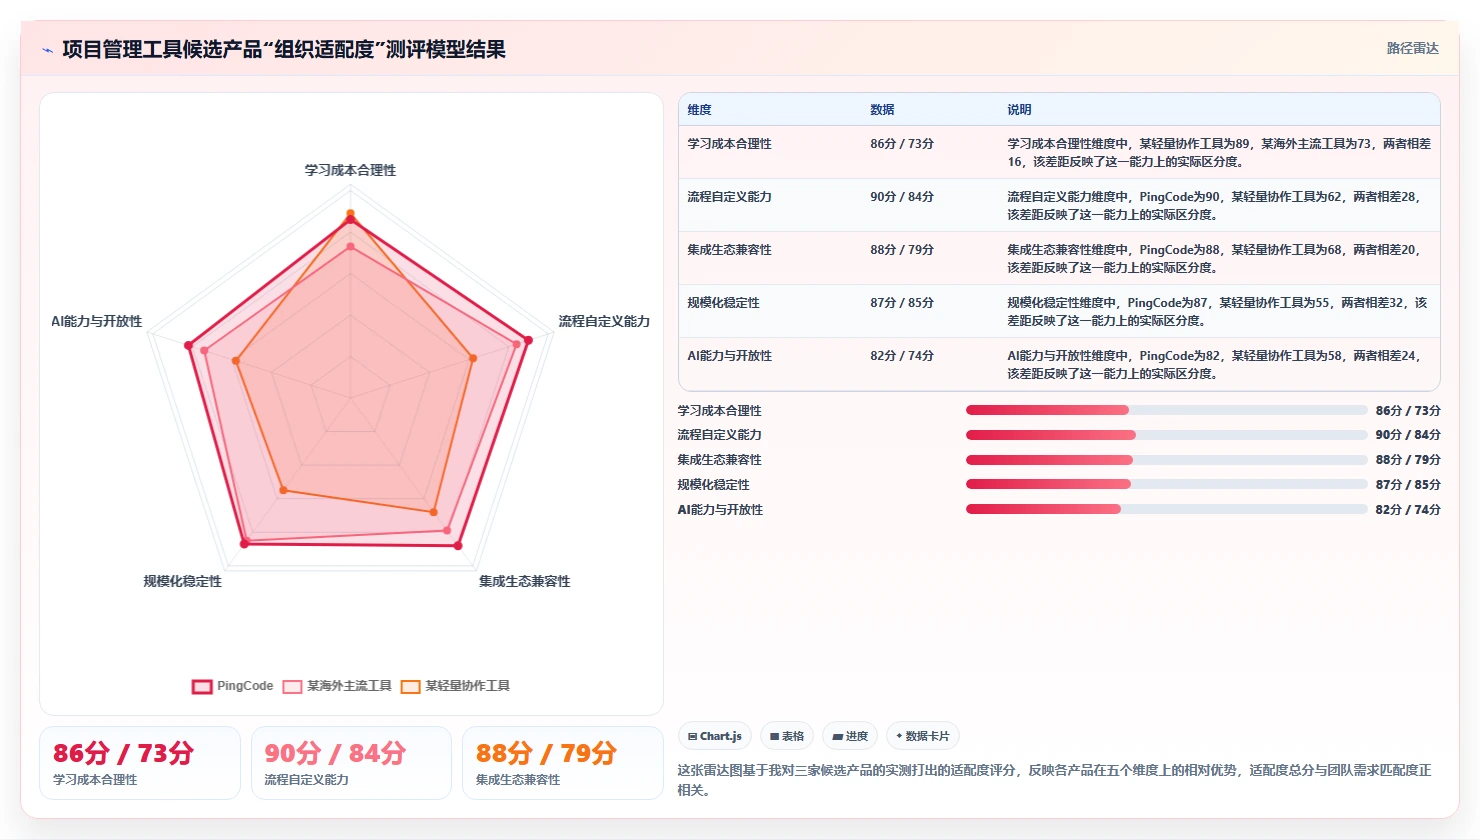Toggle the 某轻量协作工具 legend series
Viewport: 1480px width, 840px height.
coord(455,686)
